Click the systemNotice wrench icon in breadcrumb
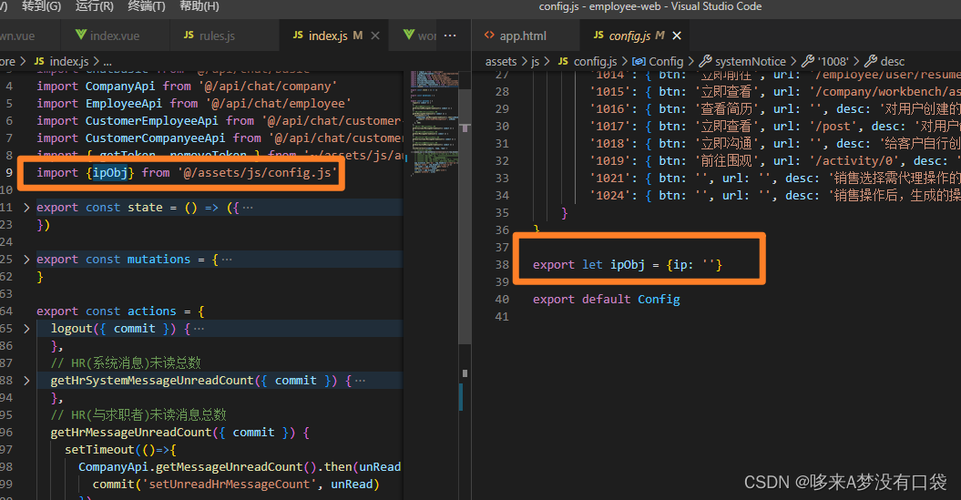961x500 pixels. (706, 62)
